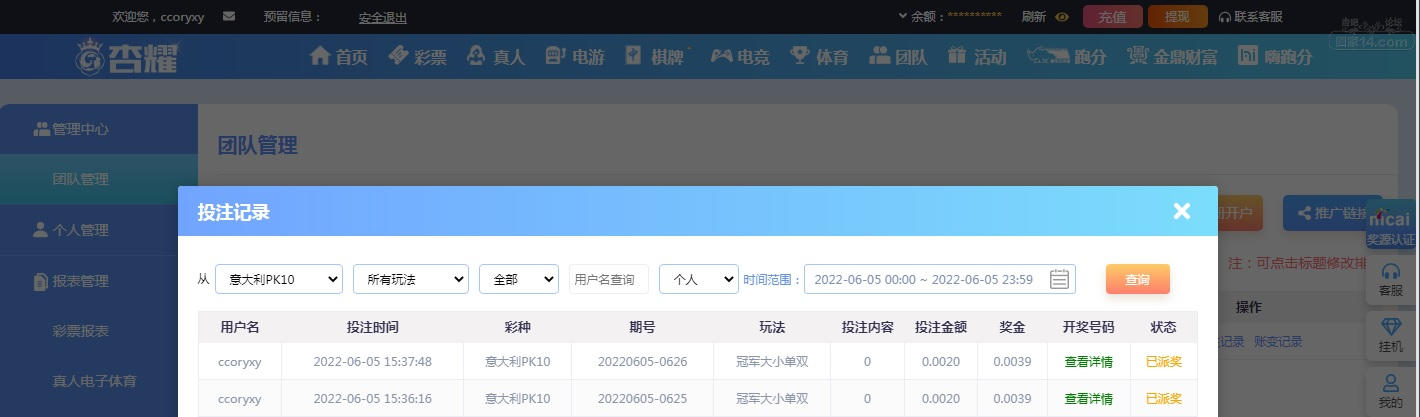Open the 全部 status dropdown
The height and width of the screenshot is (417, 1420).
point(519,280)
